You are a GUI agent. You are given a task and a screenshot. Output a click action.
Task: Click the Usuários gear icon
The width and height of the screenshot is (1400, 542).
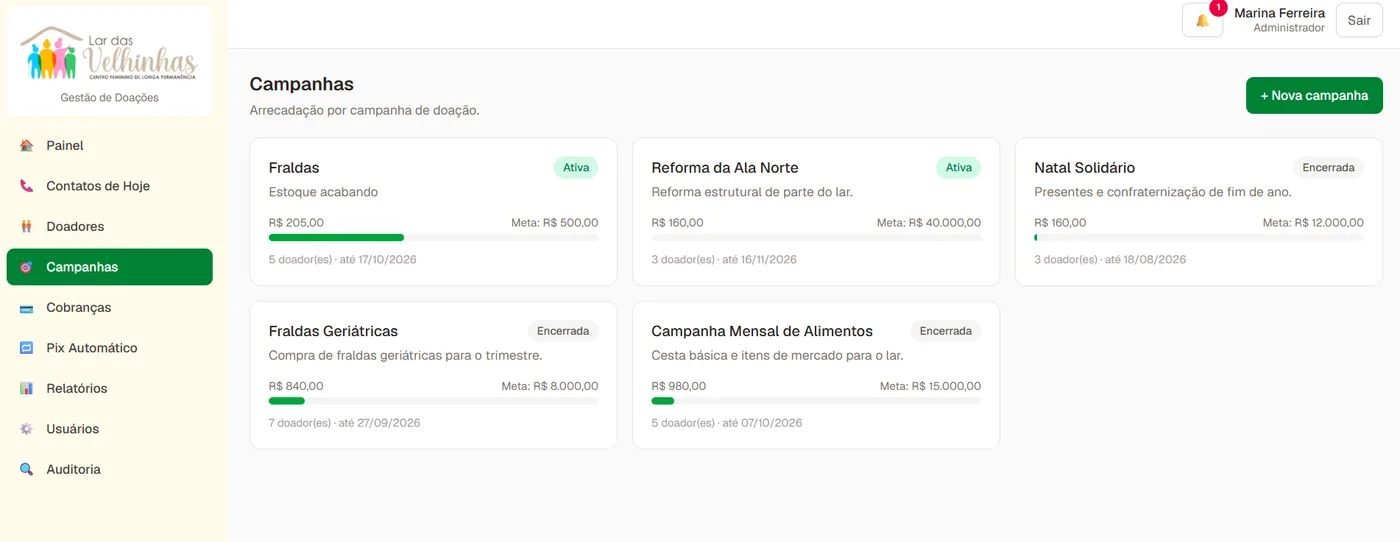27,429
